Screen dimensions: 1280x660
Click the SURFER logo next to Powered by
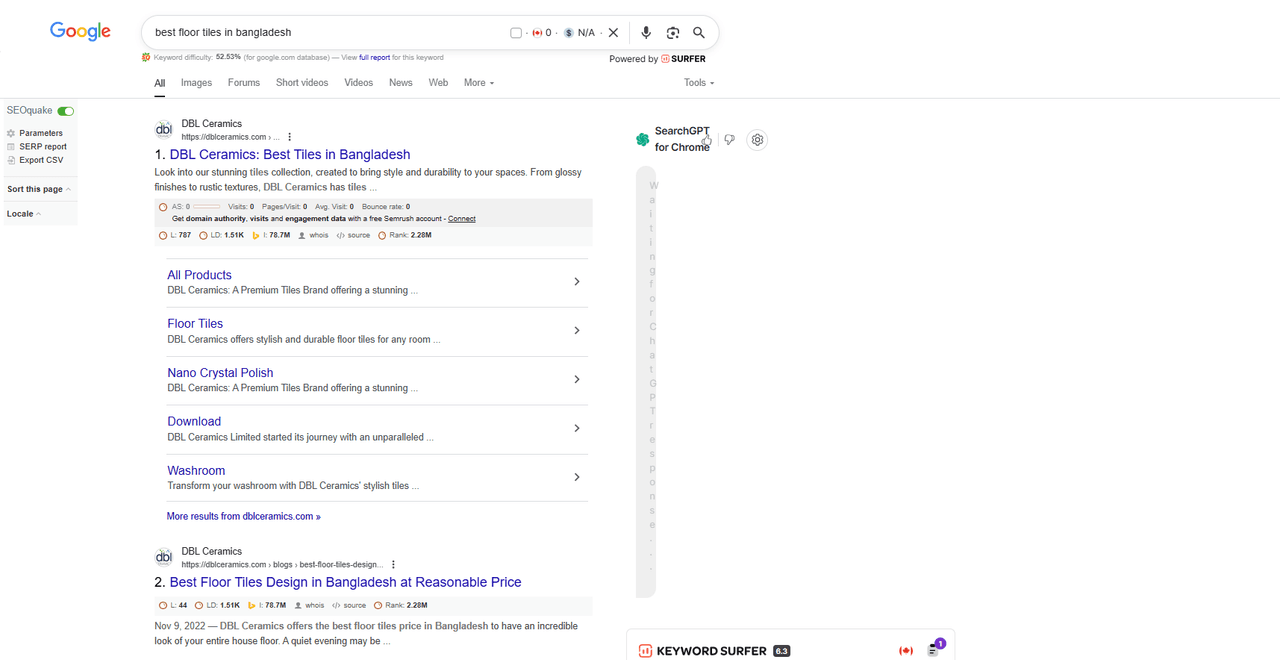683,59
